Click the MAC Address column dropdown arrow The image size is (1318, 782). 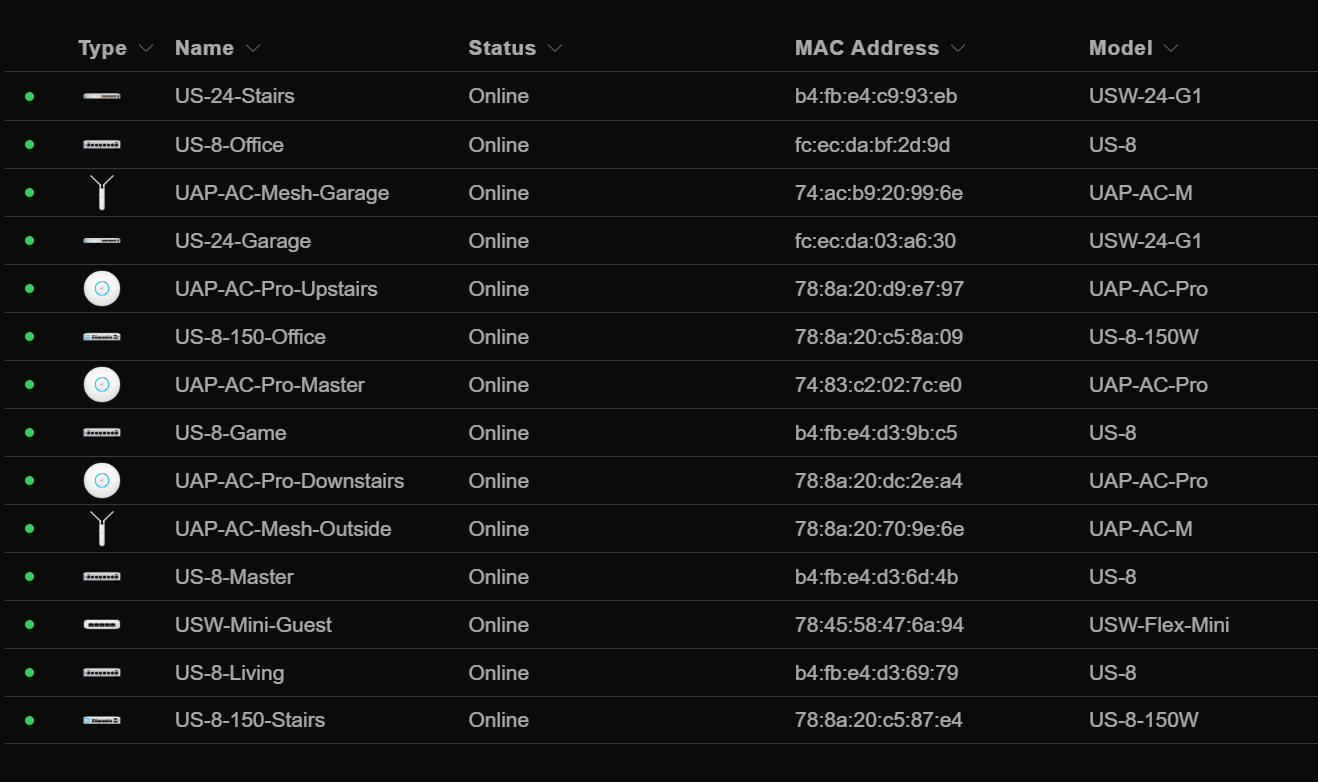(x=958, y=48)
